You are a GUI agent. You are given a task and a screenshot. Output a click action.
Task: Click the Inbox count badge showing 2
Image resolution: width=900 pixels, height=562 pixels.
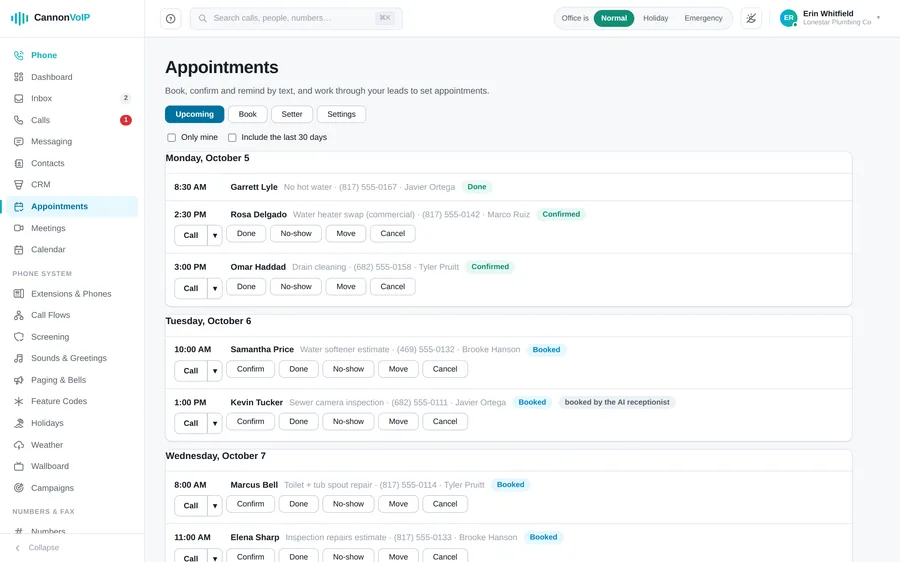[x=126, y=98]
